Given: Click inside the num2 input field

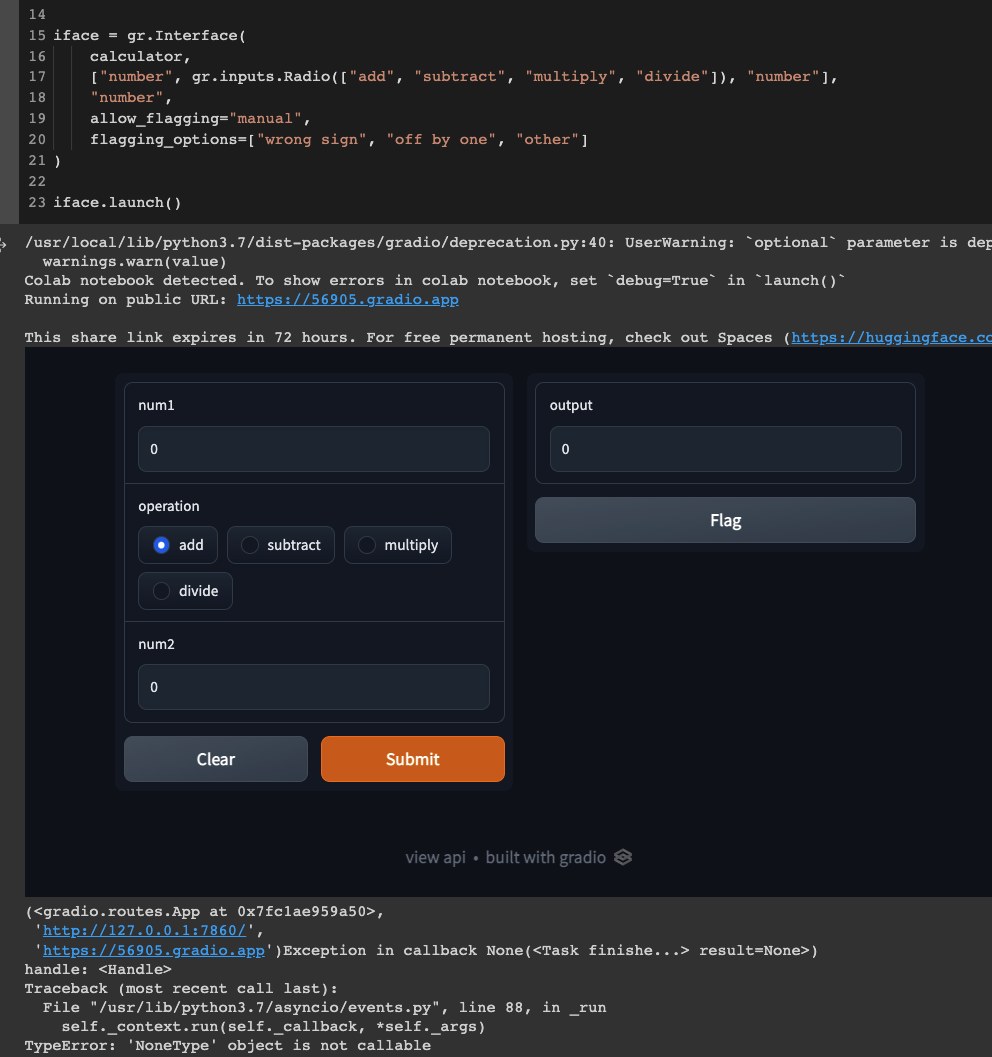Looking at the screenshot, I should coord(313,687).
